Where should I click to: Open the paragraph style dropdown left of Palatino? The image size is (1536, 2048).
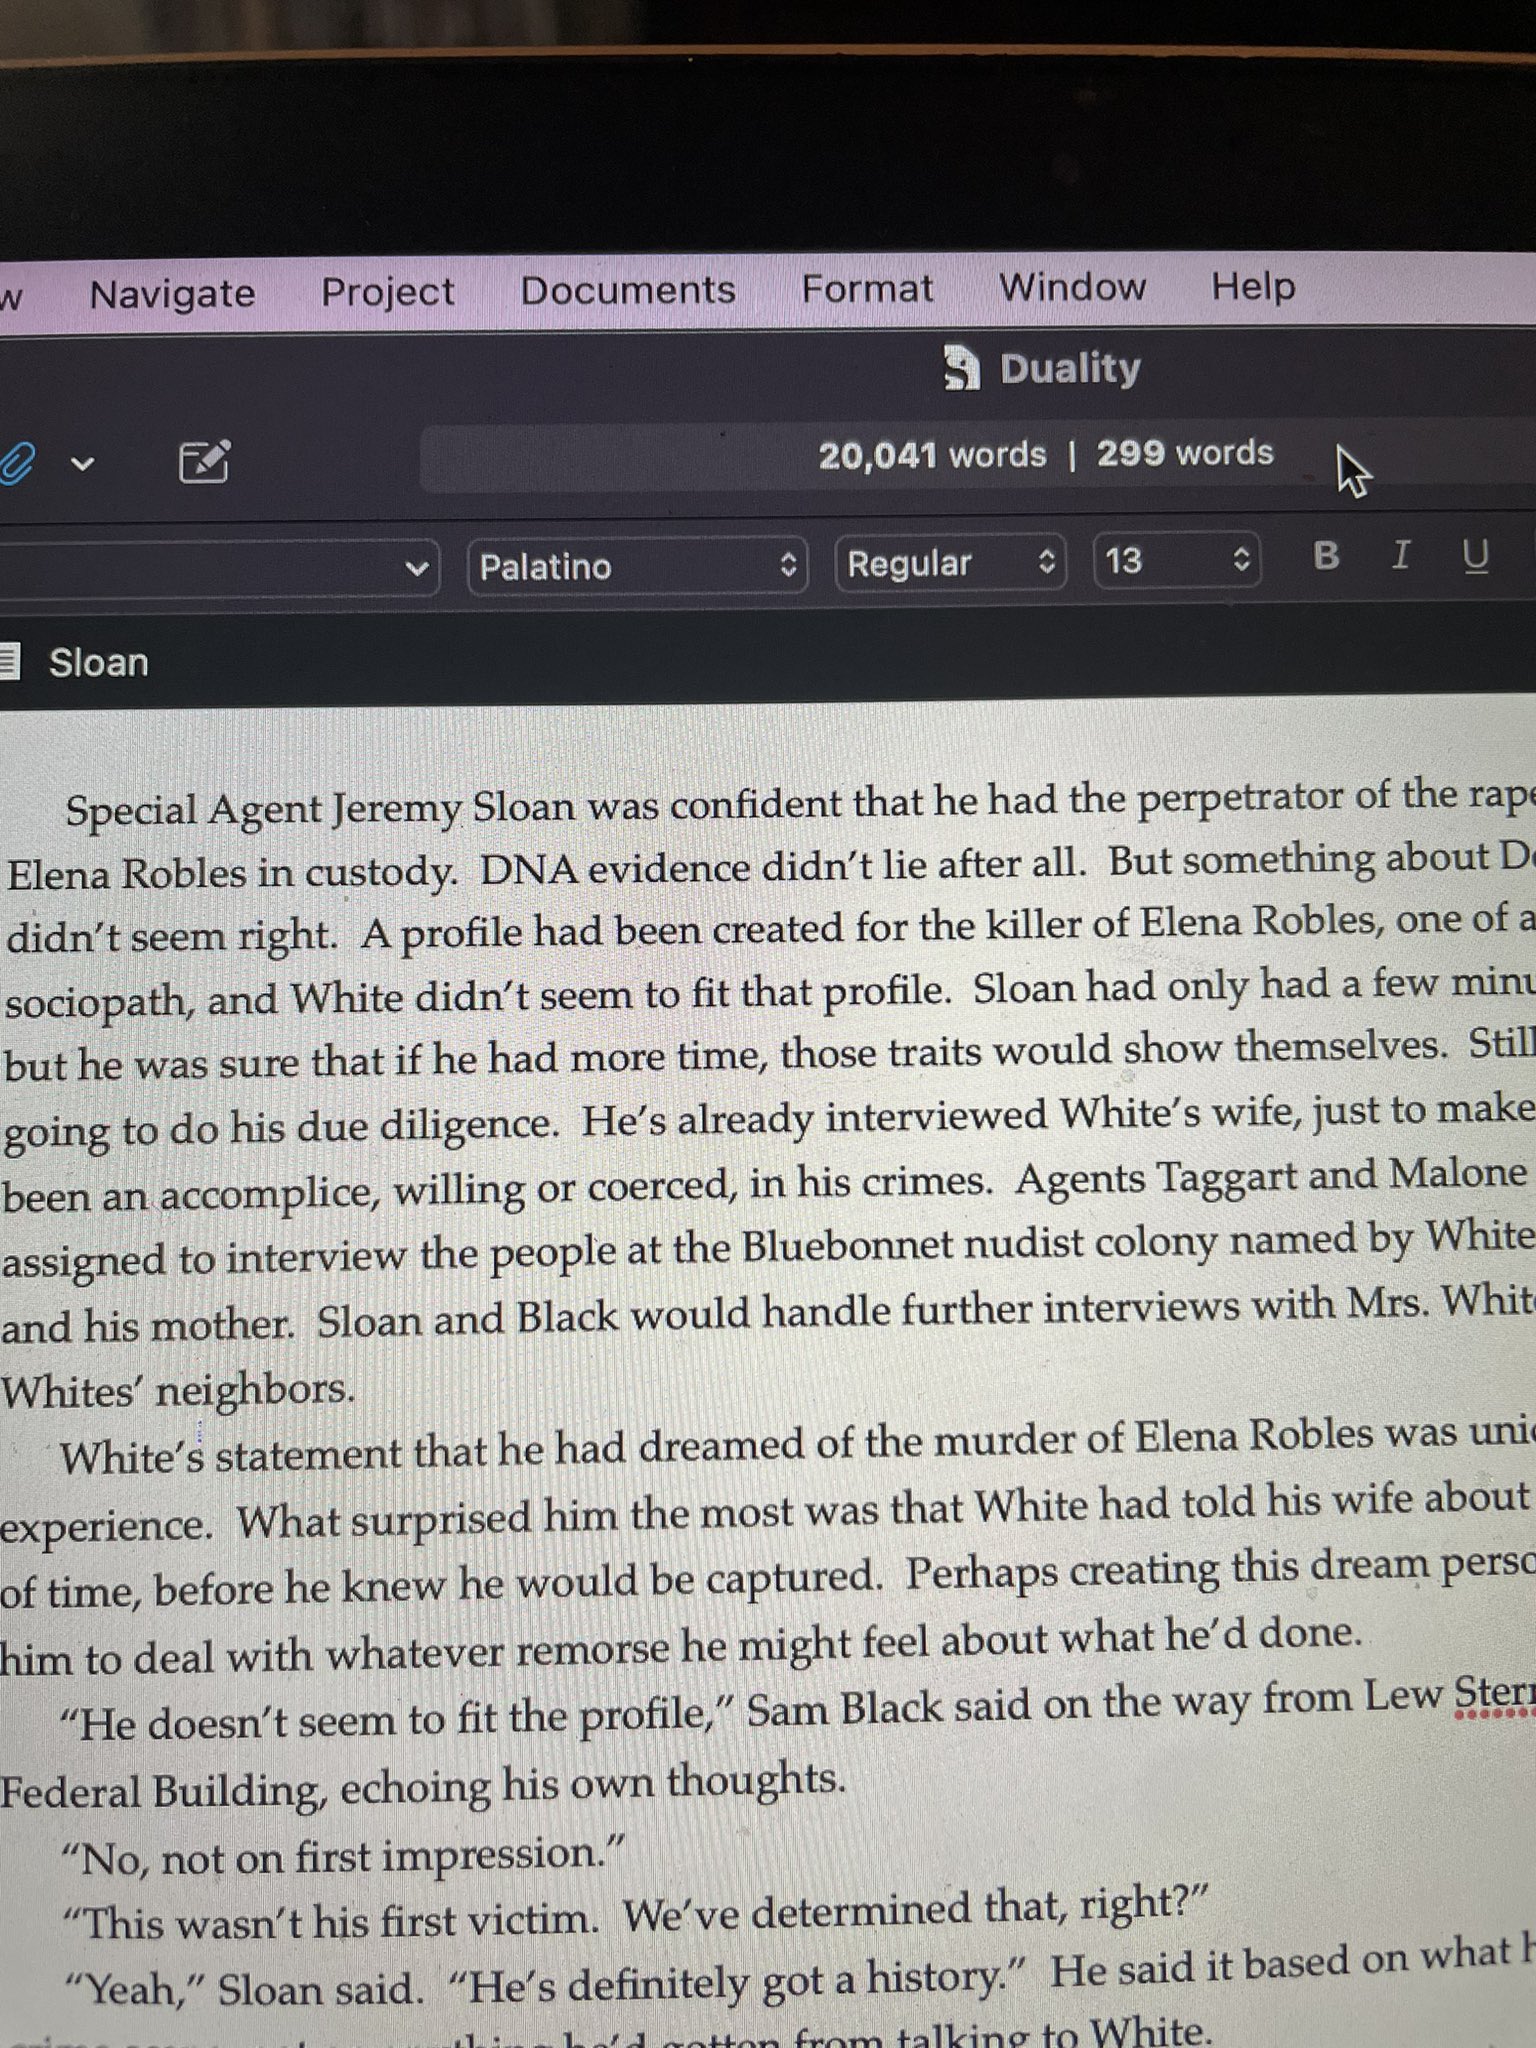pyautogui.click(x=220, y=568)
